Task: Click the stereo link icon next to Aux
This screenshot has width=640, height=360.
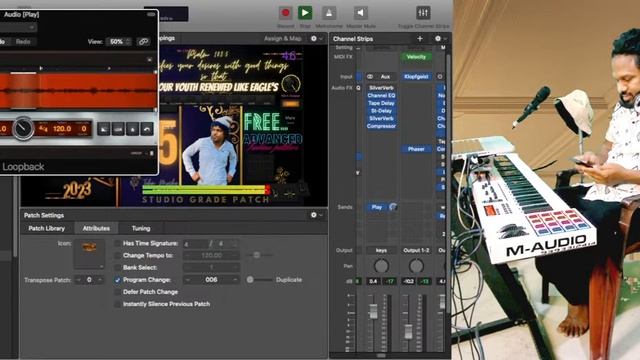Action: point(370,77)
